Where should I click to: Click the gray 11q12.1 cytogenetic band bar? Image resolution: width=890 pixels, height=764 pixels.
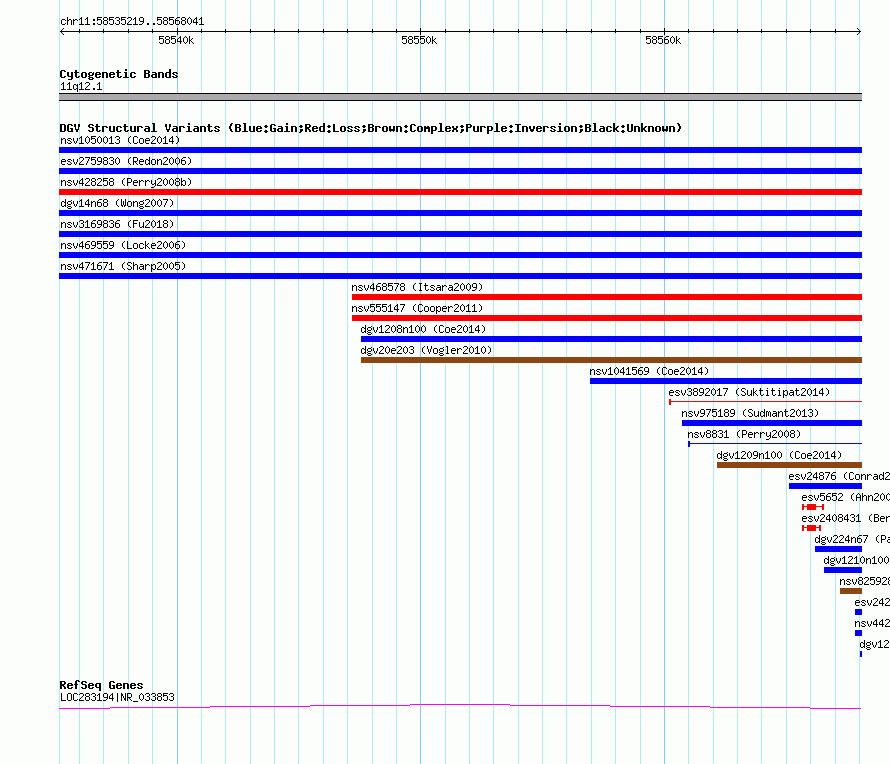click(x=460, y=97)
